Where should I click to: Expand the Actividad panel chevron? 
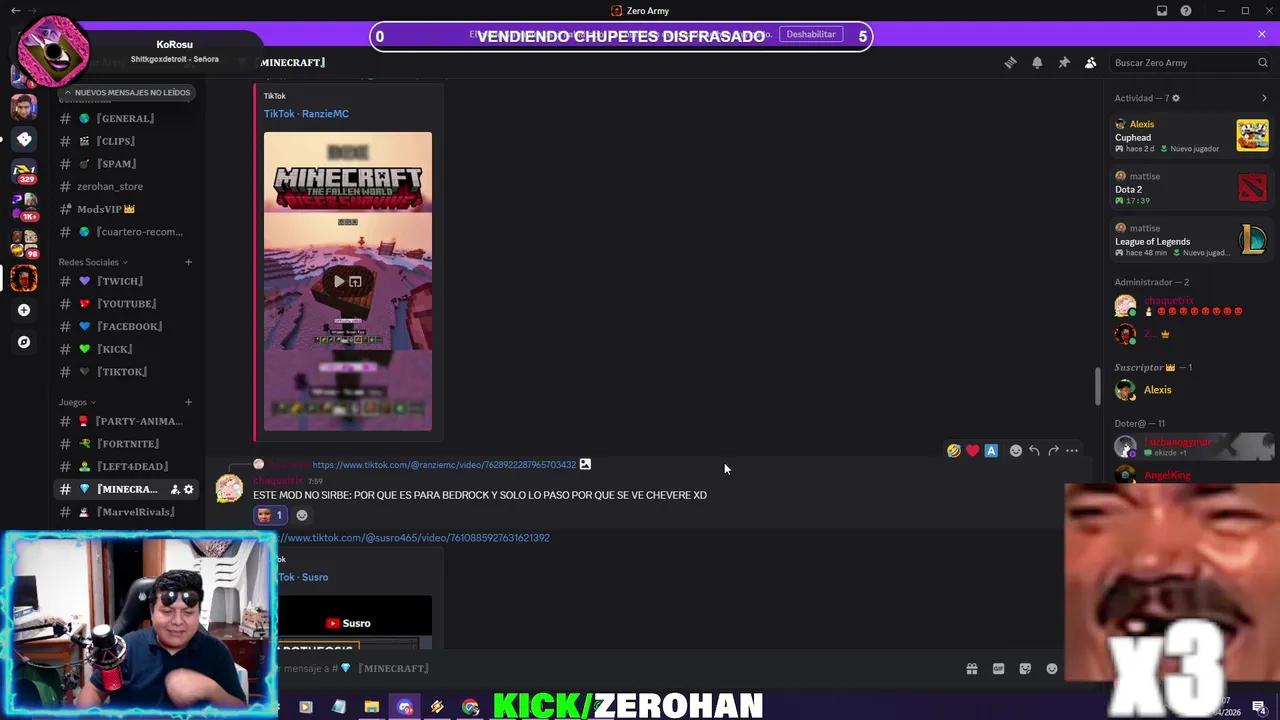click(x=1264, y=98)
